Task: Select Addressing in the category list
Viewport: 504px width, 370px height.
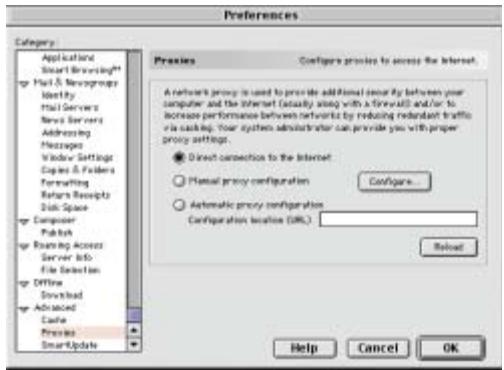Action: (66, 133)
